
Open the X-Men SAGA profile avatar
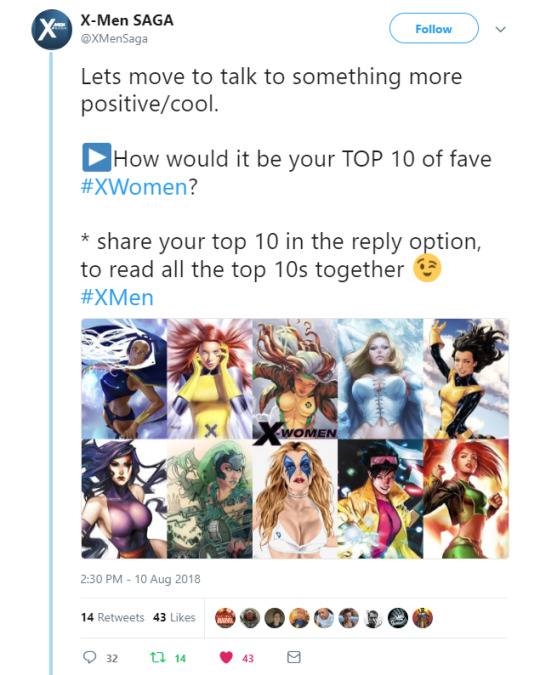click(x=52, y=29)
